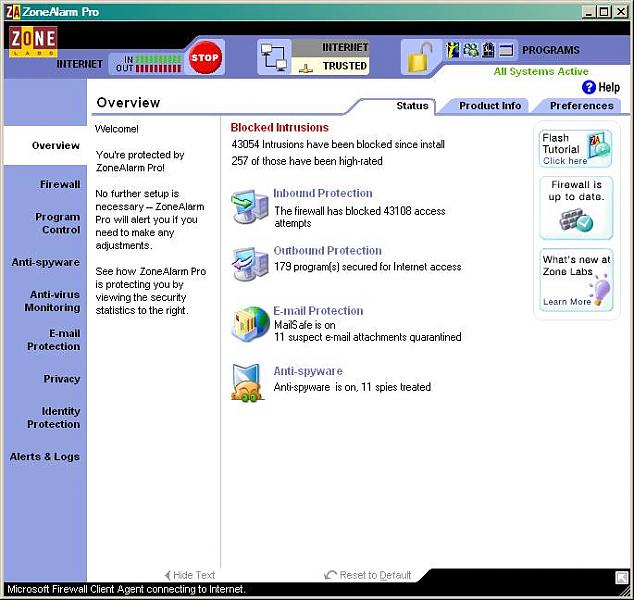634x600 pixels.
Task: Click the blue Help question mark icon
Action: pos(589,87)
